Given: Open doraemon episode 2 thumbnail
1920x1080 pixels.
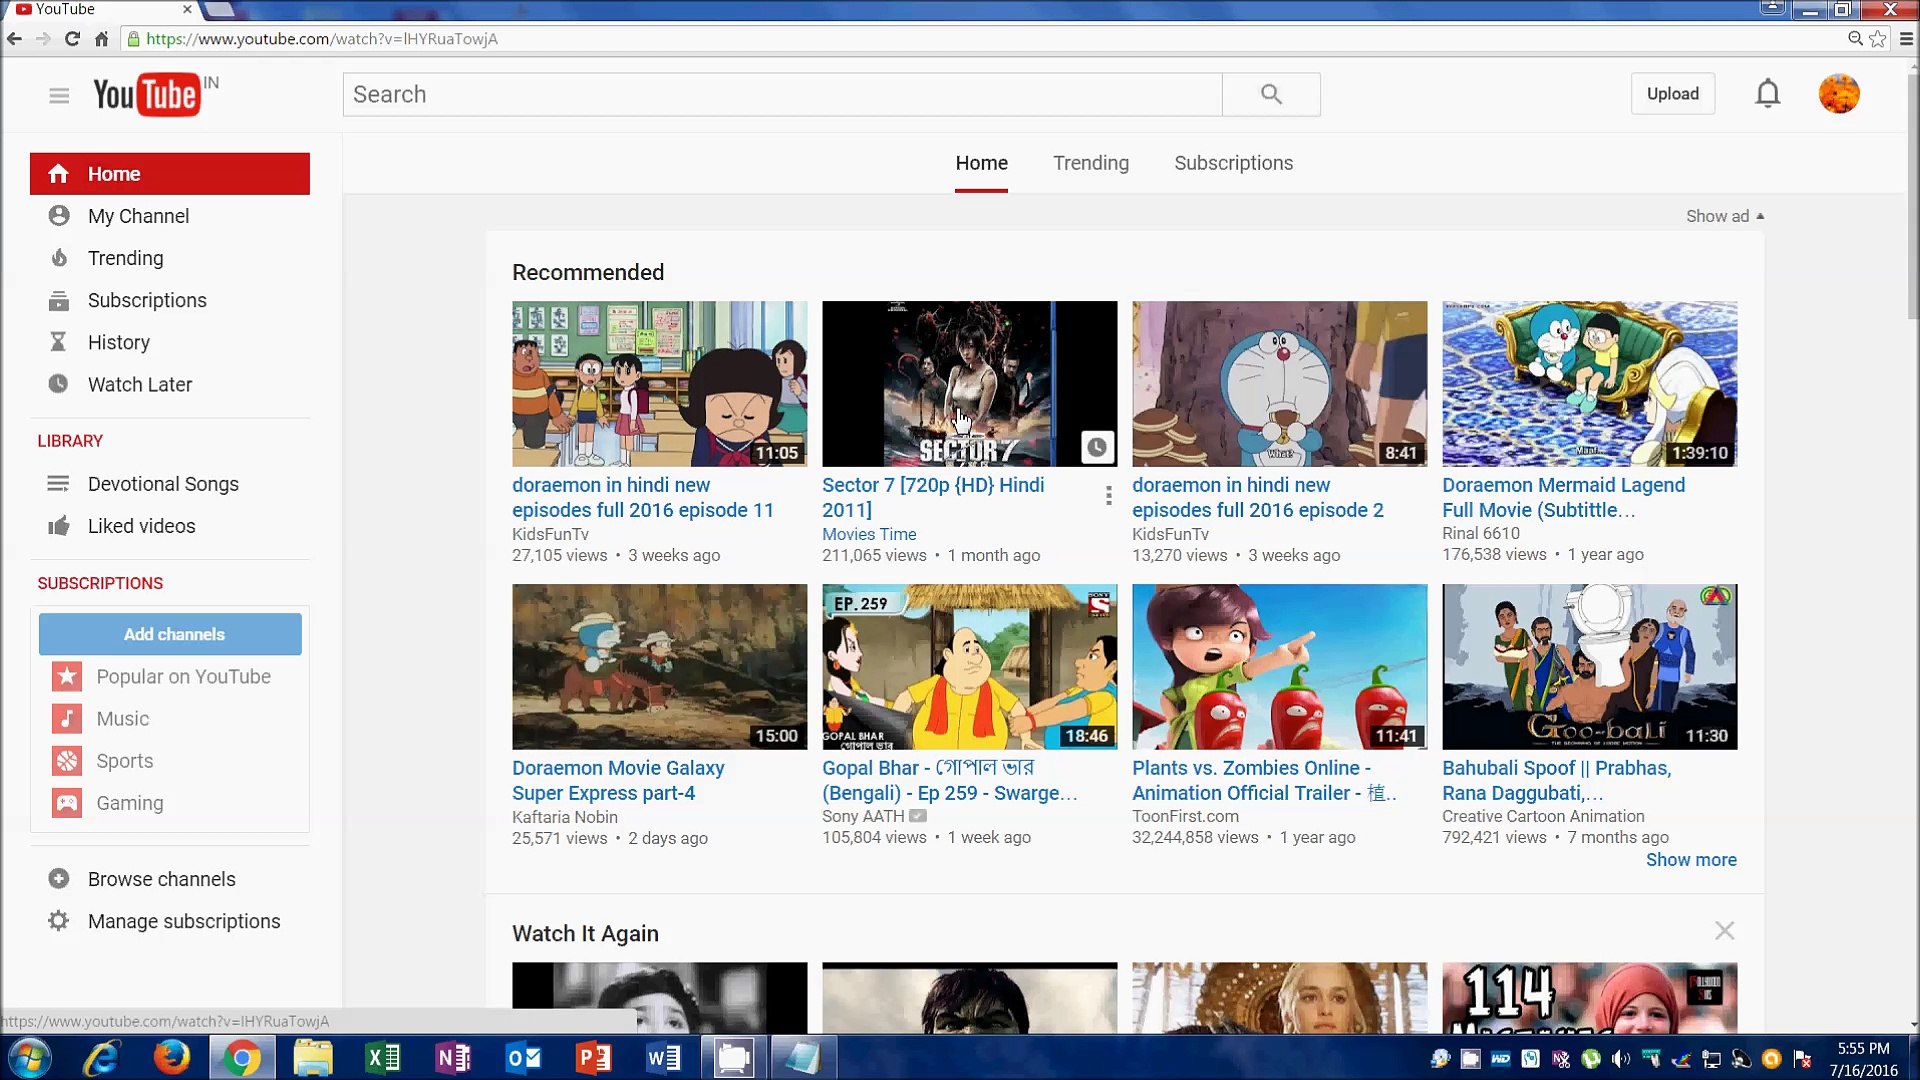Looking at the screenshot, I should (1279, 384).
